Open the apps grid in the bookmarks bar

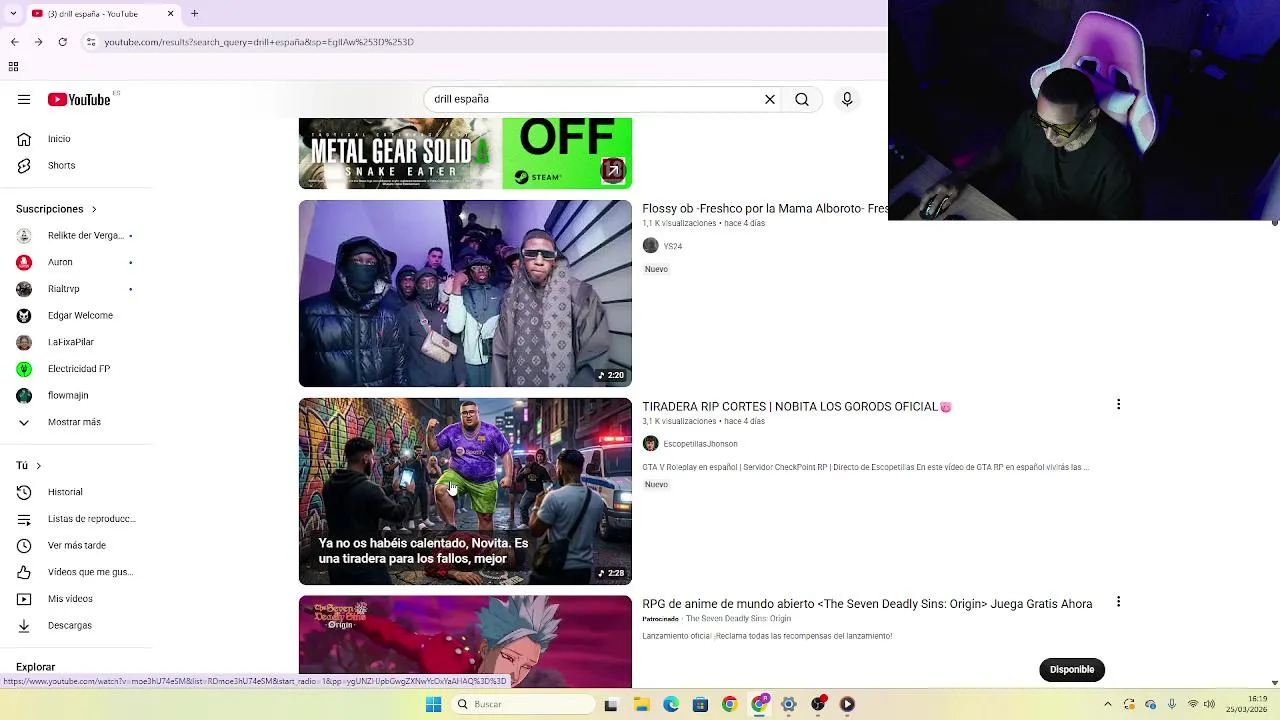pyautogui.click(x=13, y=67)
